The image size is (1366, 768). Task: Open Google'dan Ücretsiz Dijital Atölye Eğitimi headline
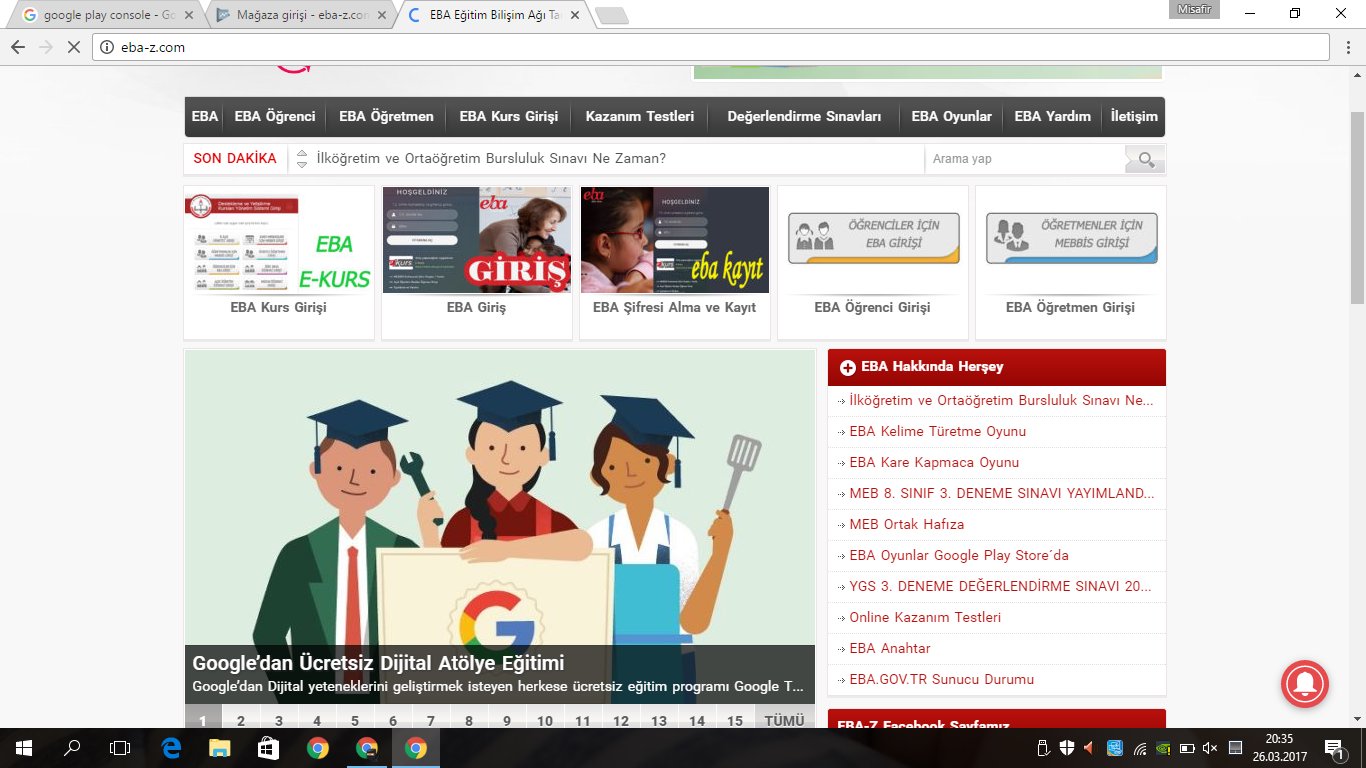click(378, 663)
